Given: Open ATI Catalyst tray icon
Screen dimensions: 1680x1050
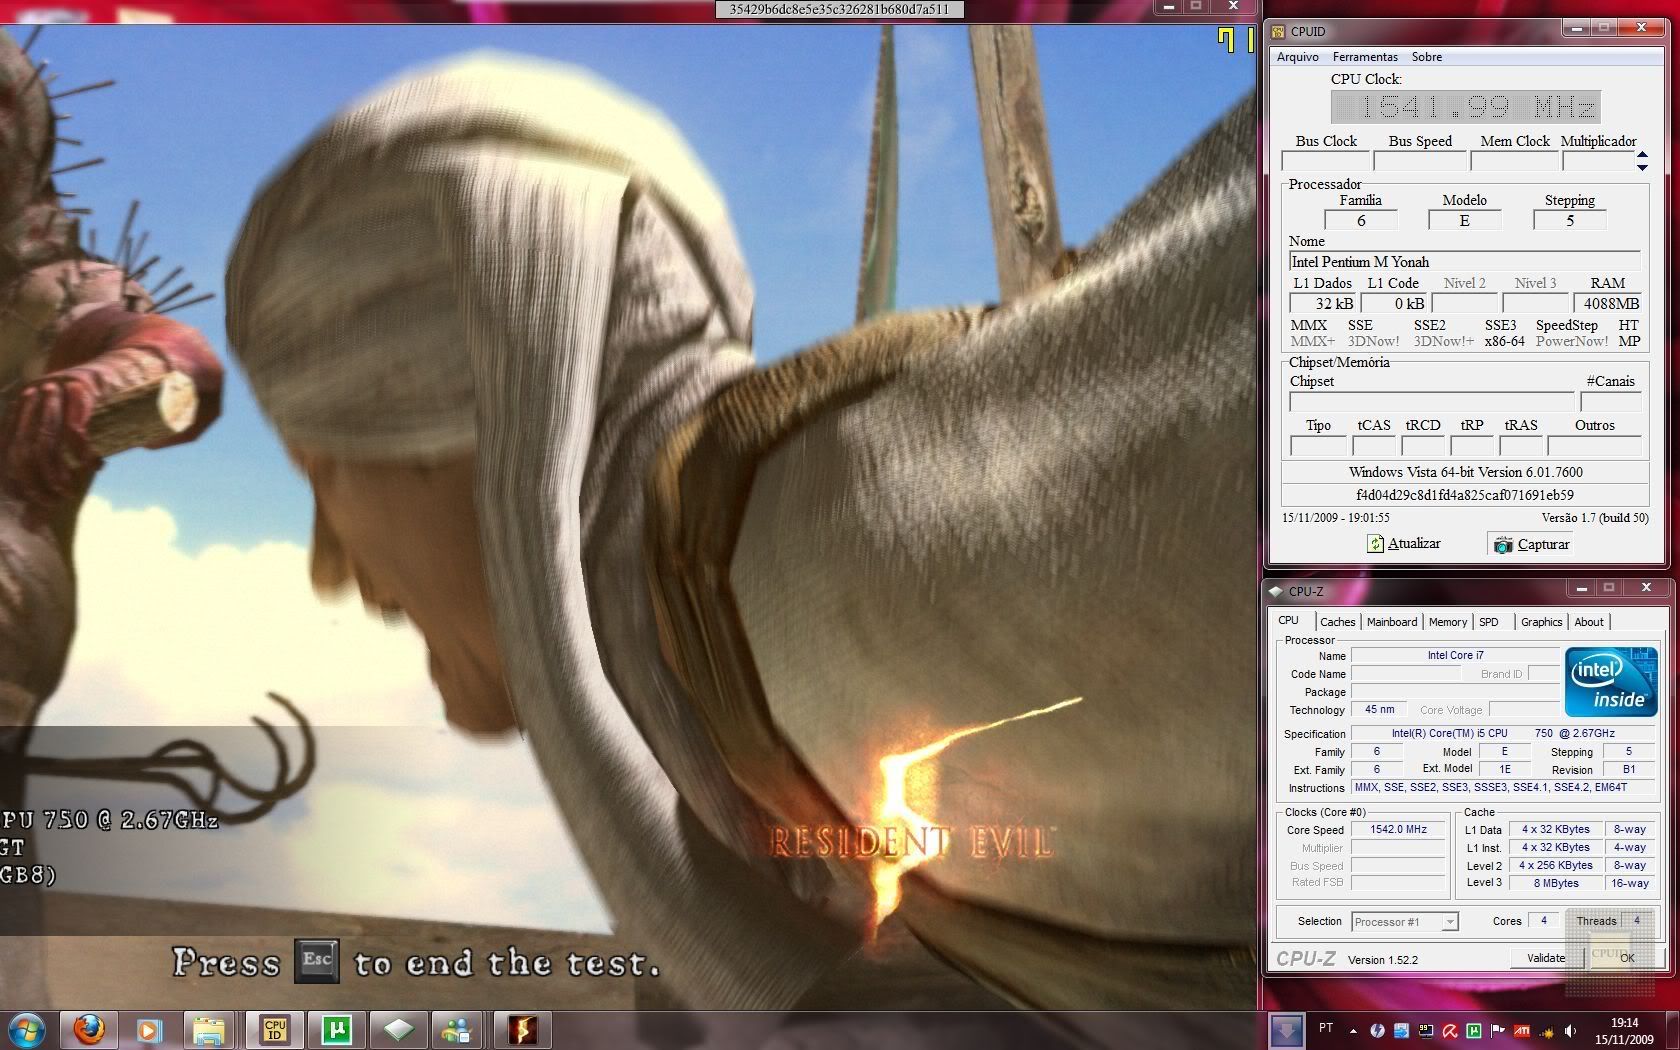Looking at the screenshot, I should [1522, 1031].
